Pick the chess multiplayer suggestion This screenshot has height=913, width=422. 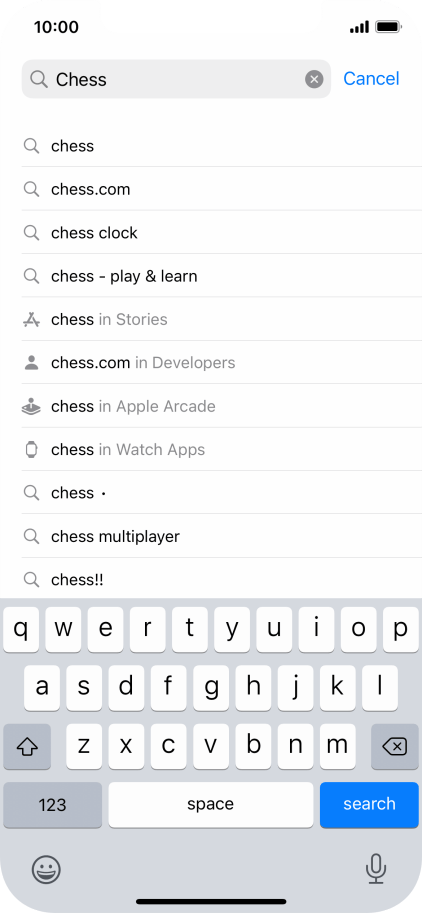222,536
